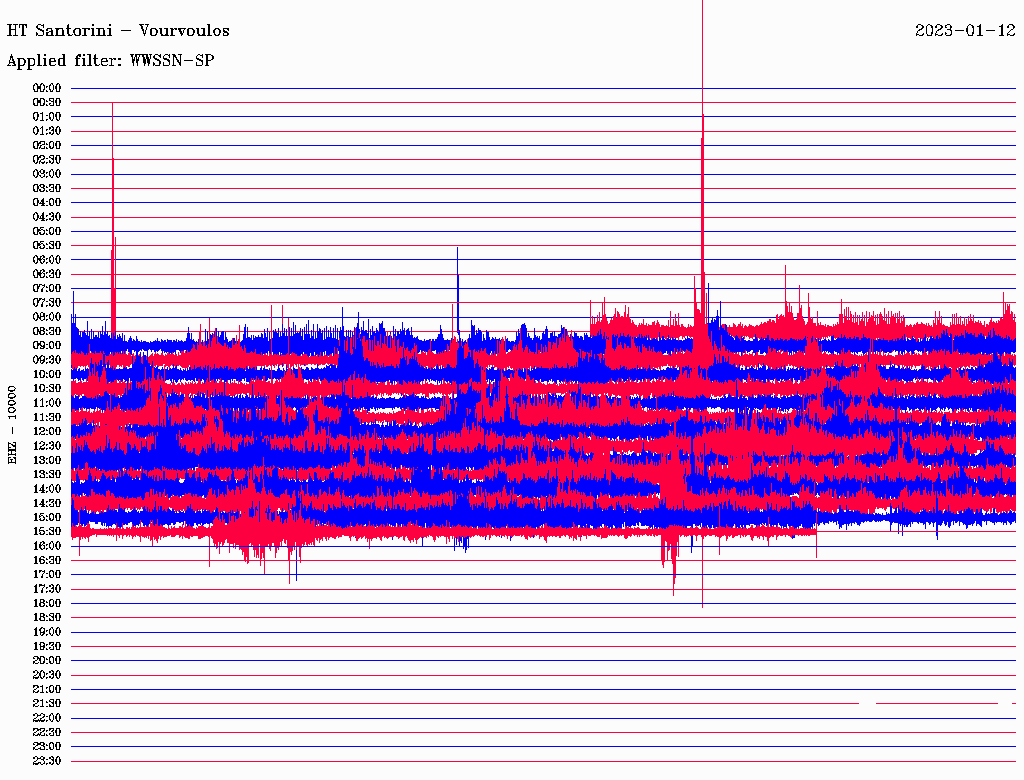Viewport: 1024px width, 780px height.
Task: Click the 23:30 time label
Action: pyautogui.click(x=47, y=761)
